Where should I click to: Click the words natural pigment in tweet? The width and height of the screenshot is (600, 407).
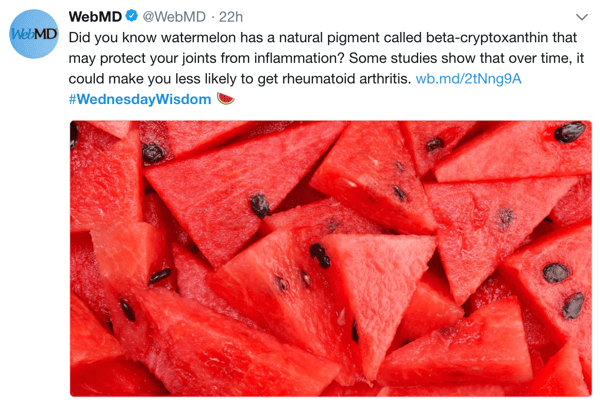[x=329, y=37]
